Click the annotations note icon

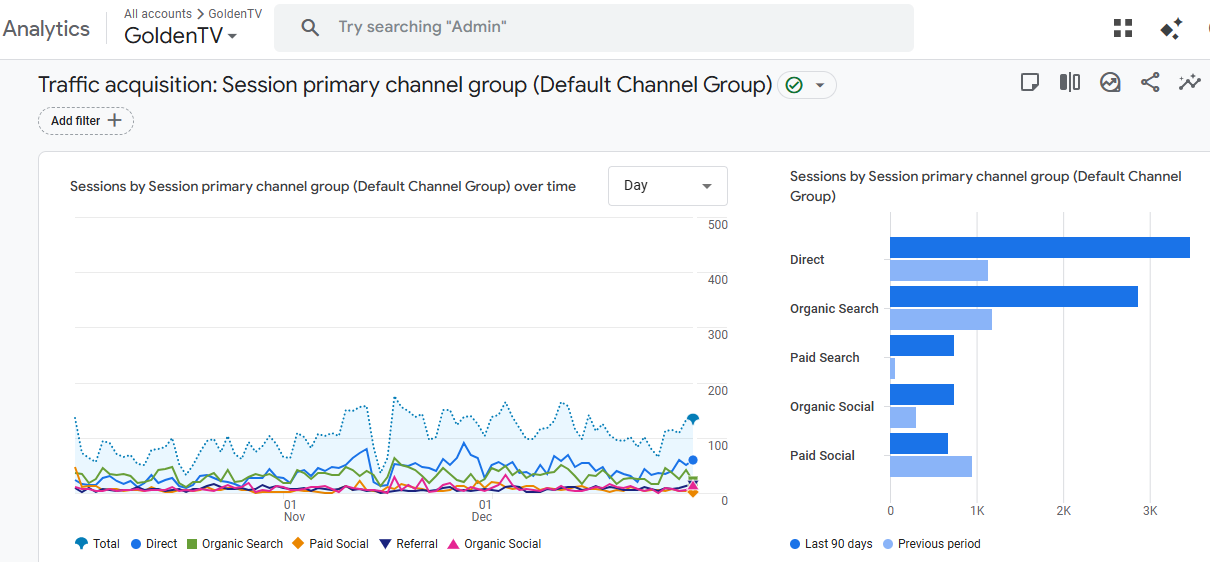point(1030,83)
